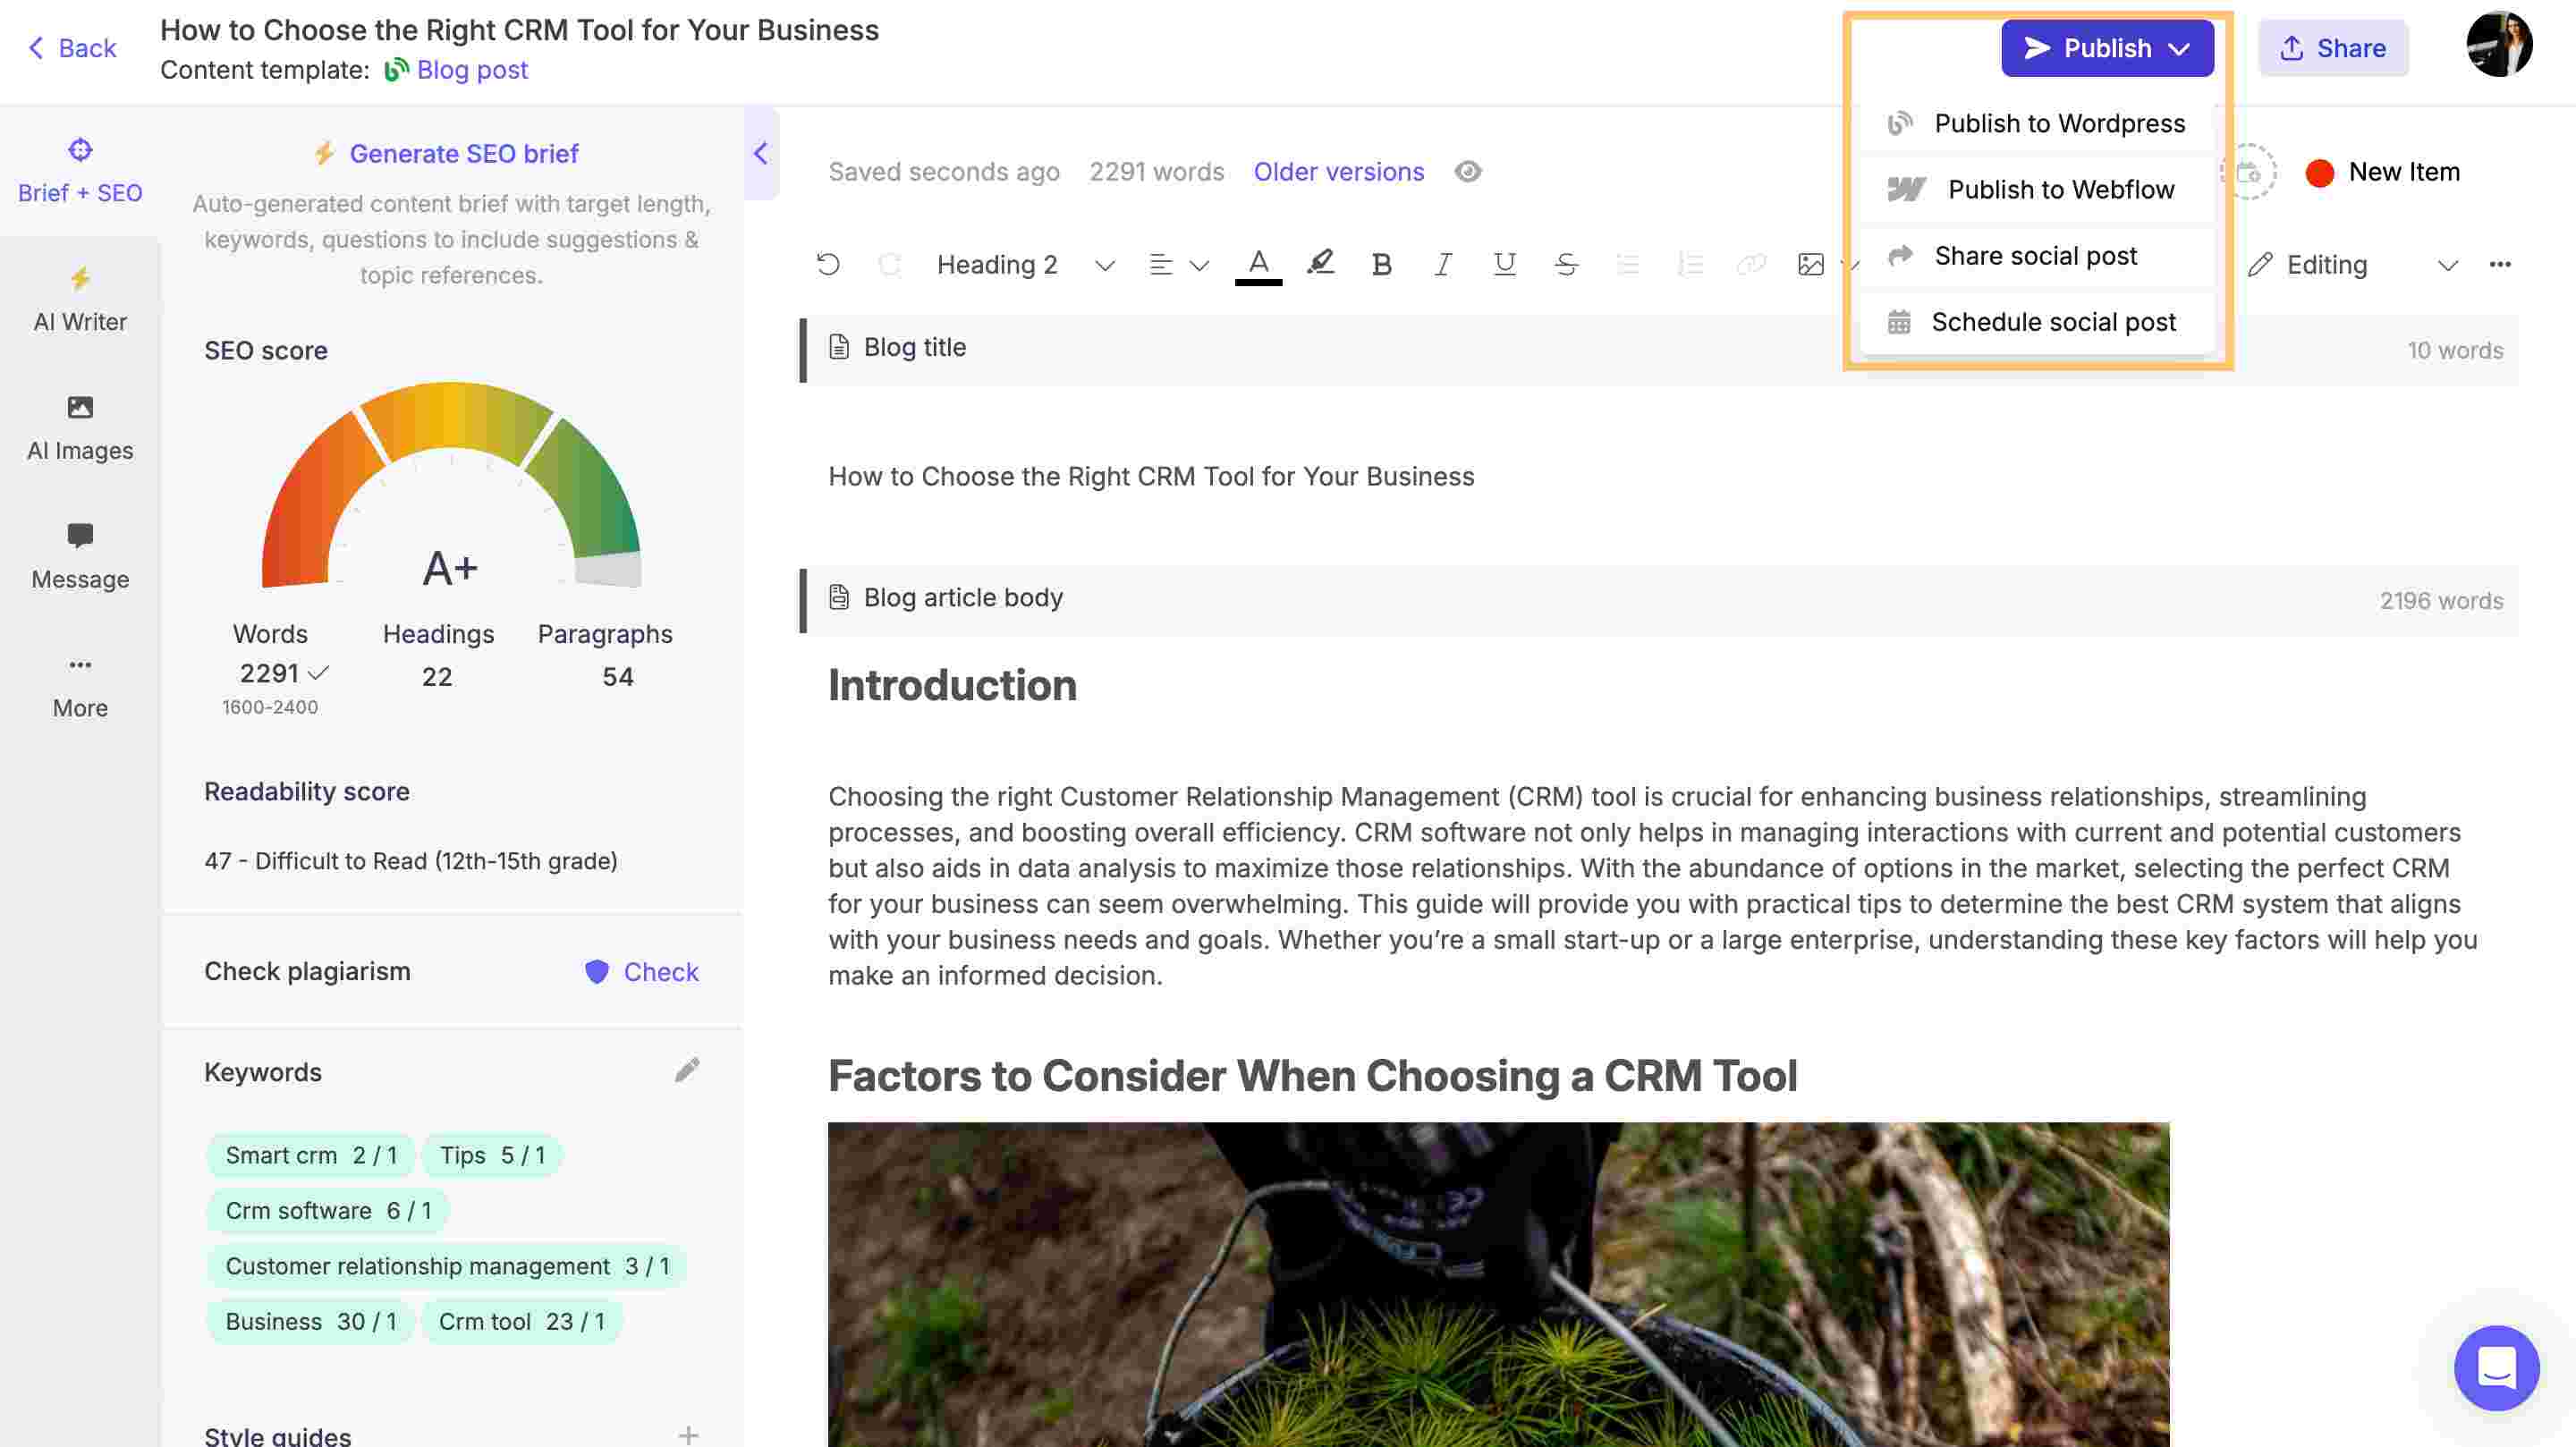Select Publish to Wordpress option

coord(2059,122)
